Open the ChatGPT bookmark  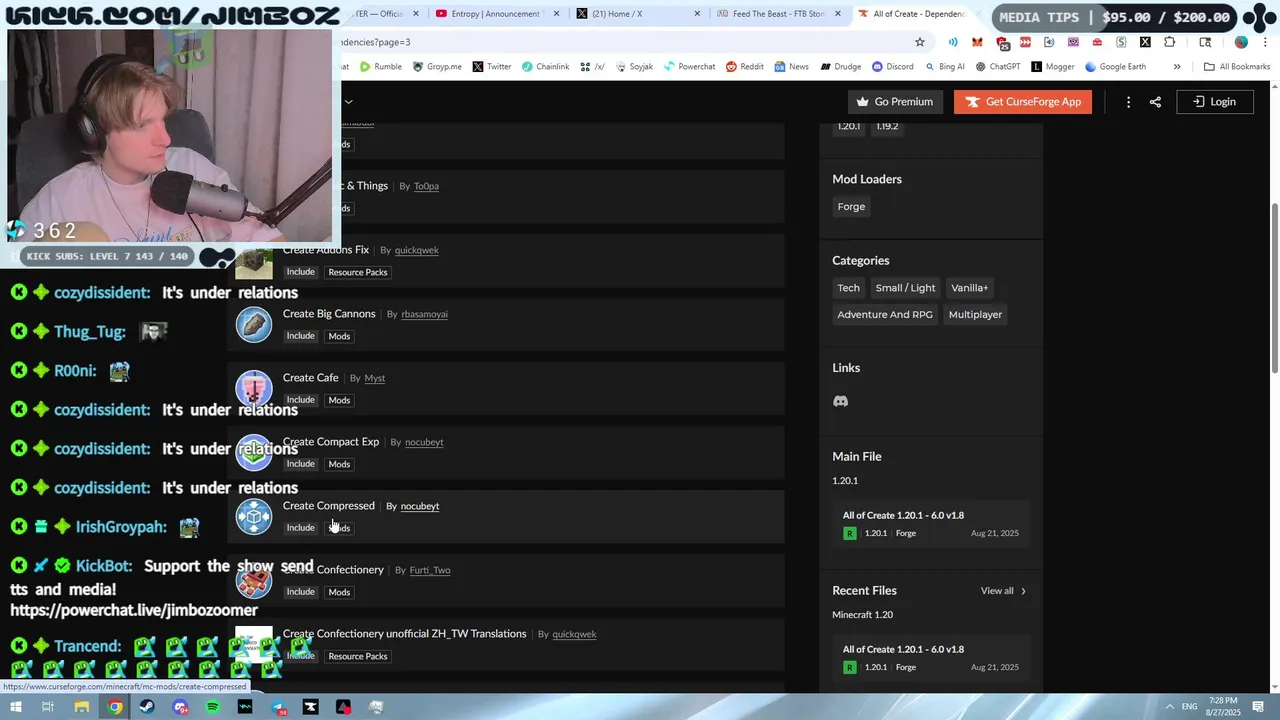(997, 67)
